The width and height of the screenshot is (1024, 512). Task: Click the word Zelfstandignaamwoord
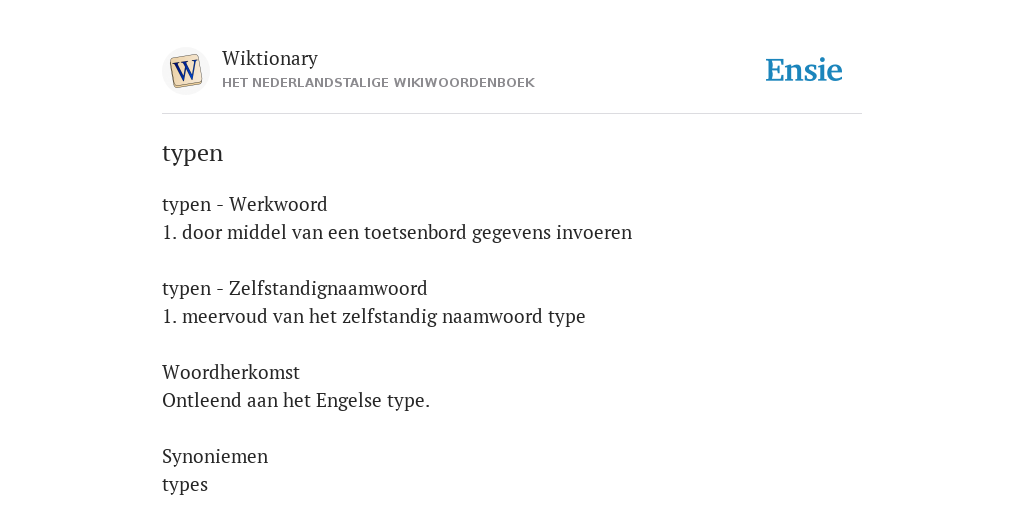click(328, 288)
